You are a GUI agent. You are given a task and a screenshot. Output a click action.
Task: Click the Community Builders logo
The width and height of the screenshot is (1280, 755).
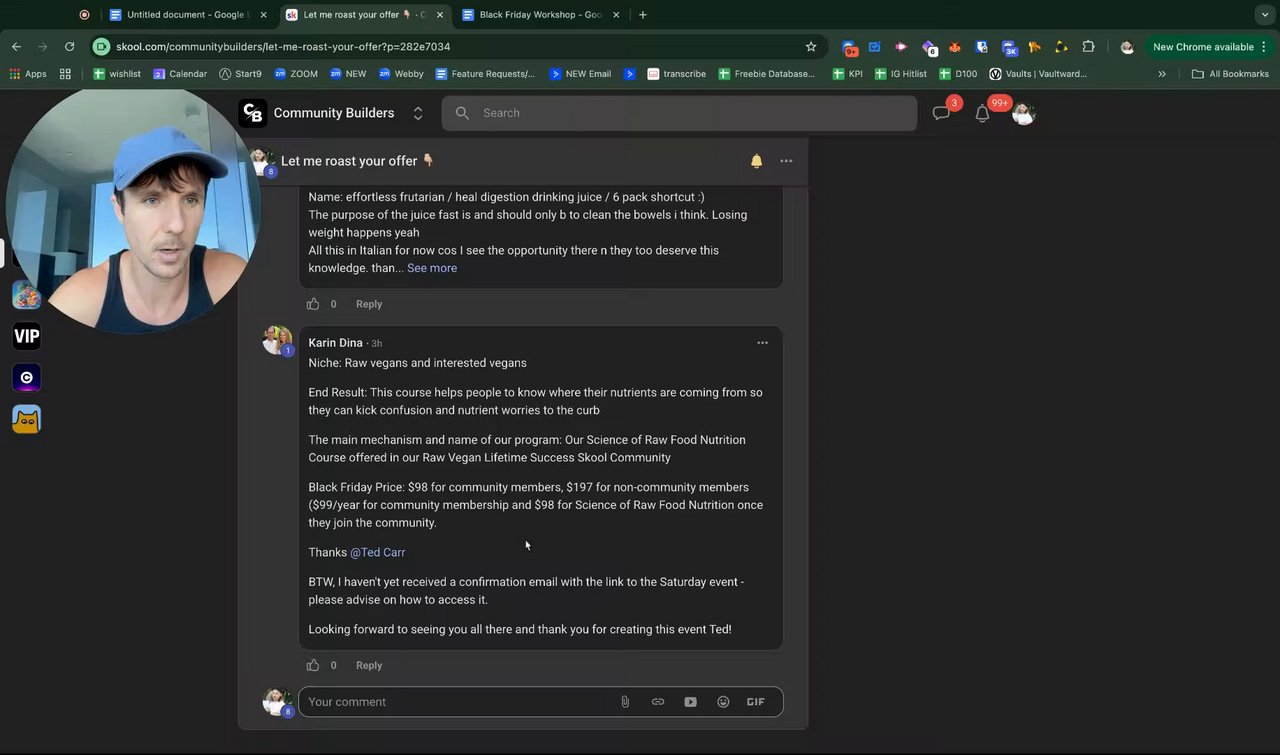click(253, 113)
